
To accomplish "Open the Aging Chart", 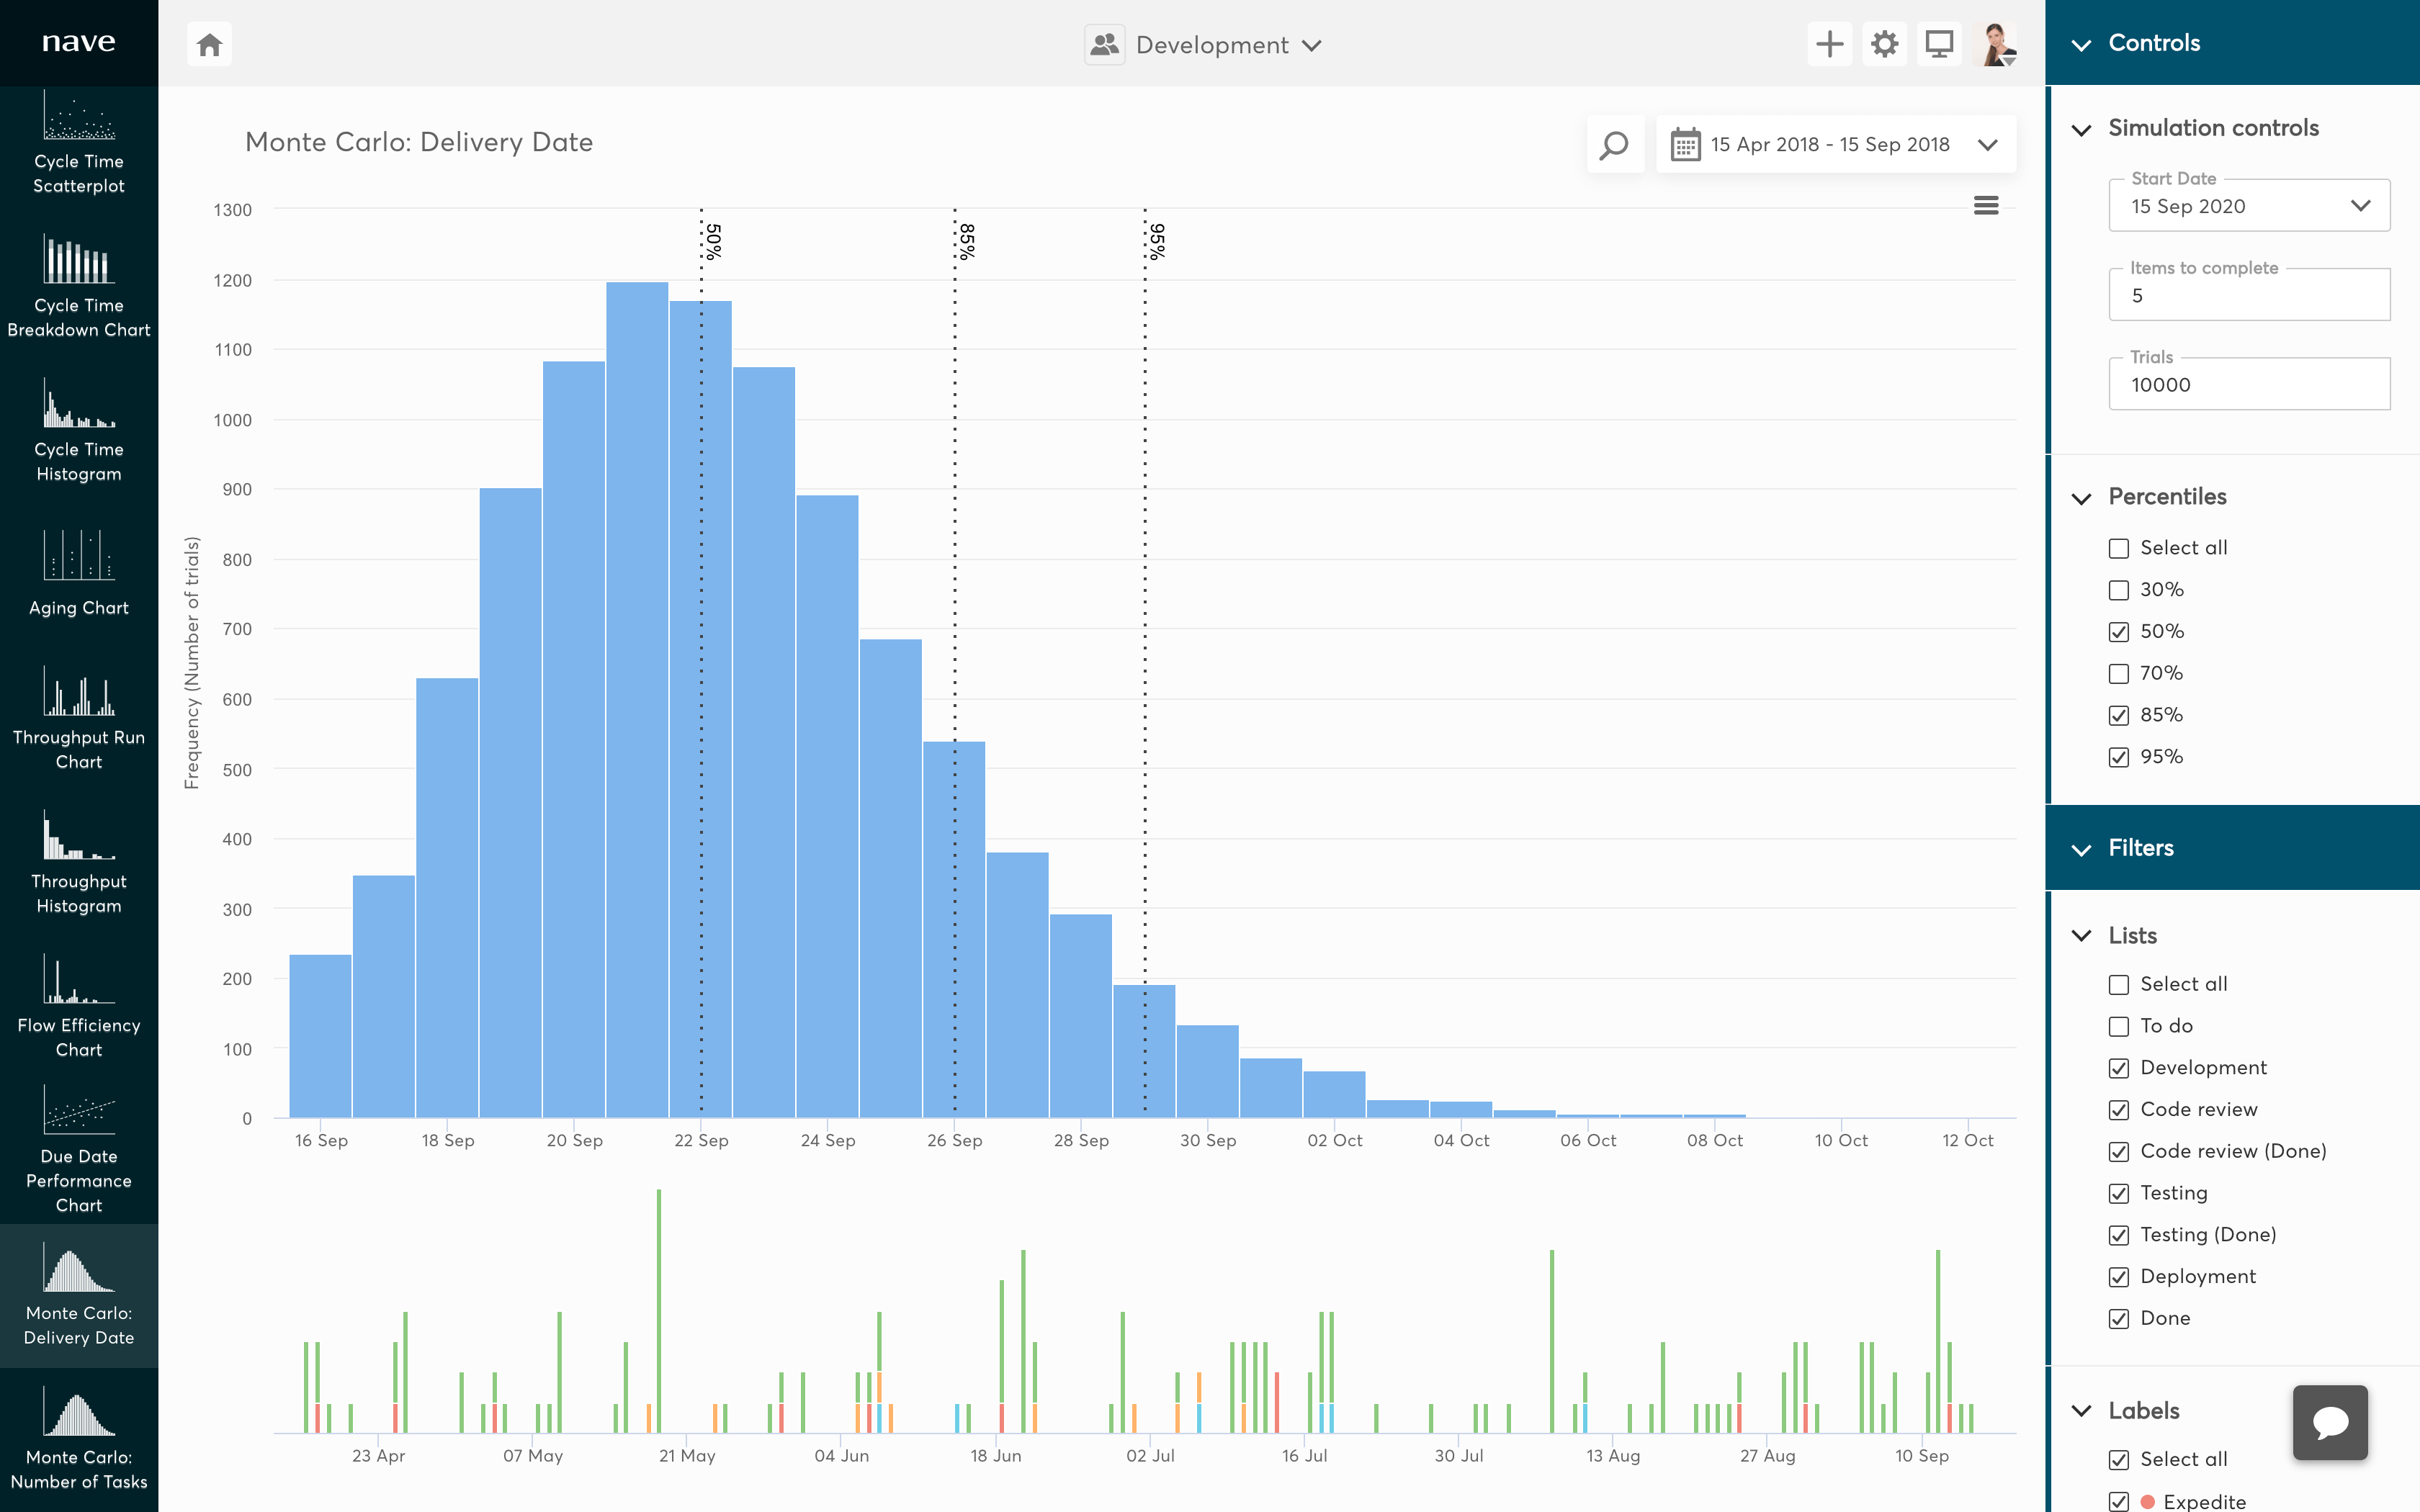I will [x=79, y=575].
